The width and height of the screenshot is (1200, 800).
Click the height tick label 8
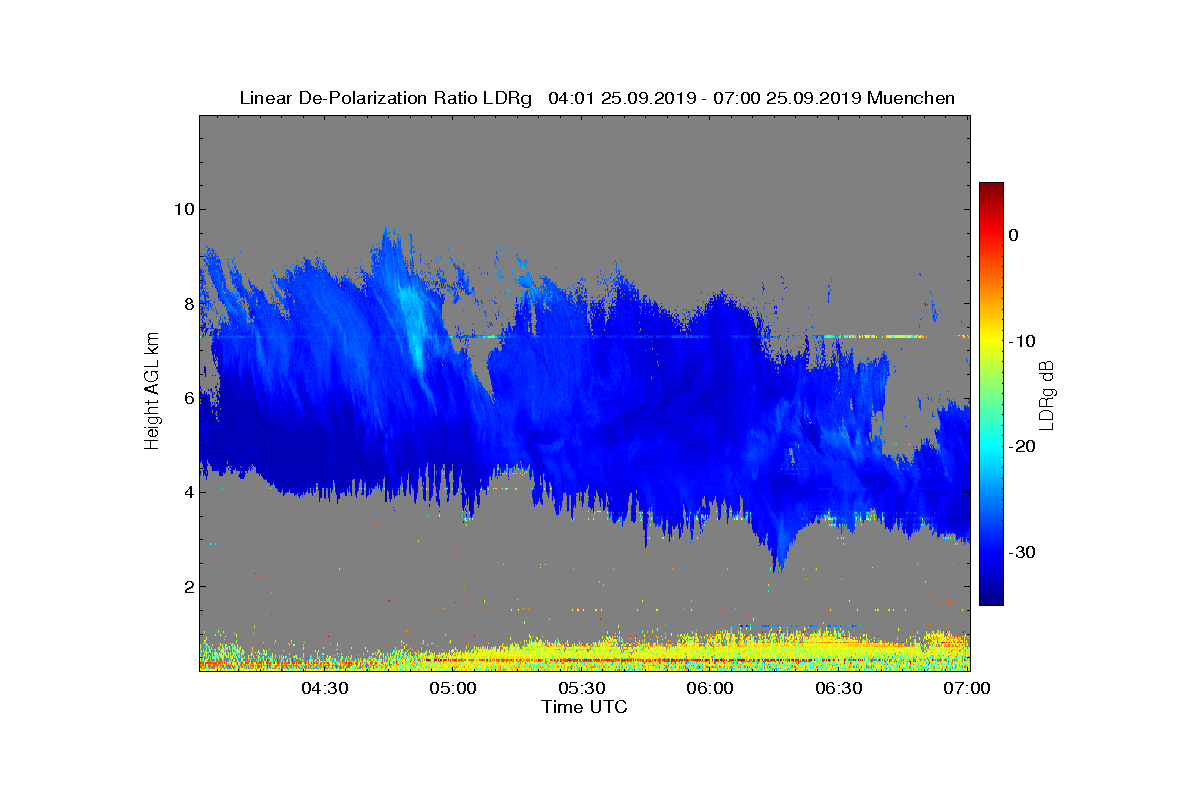[x=187, y=303]
